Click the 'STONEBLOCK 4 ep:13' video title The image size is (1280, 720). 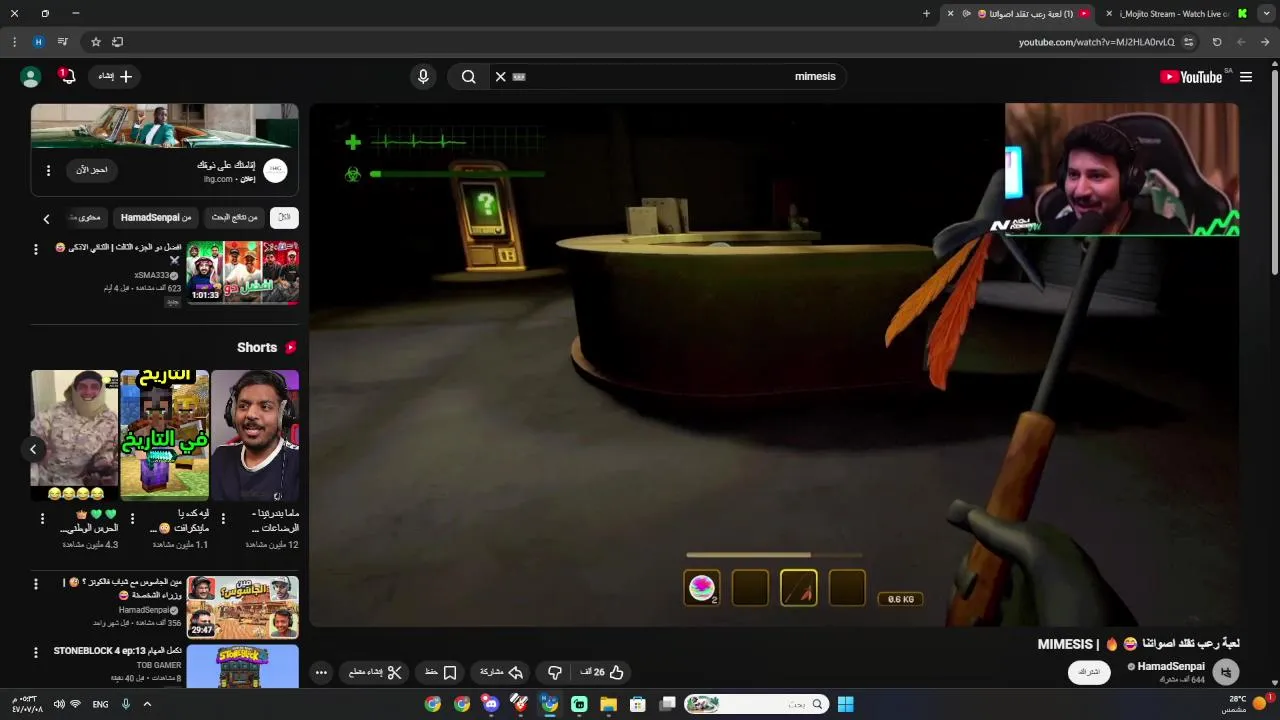click(x=117, y=651)
